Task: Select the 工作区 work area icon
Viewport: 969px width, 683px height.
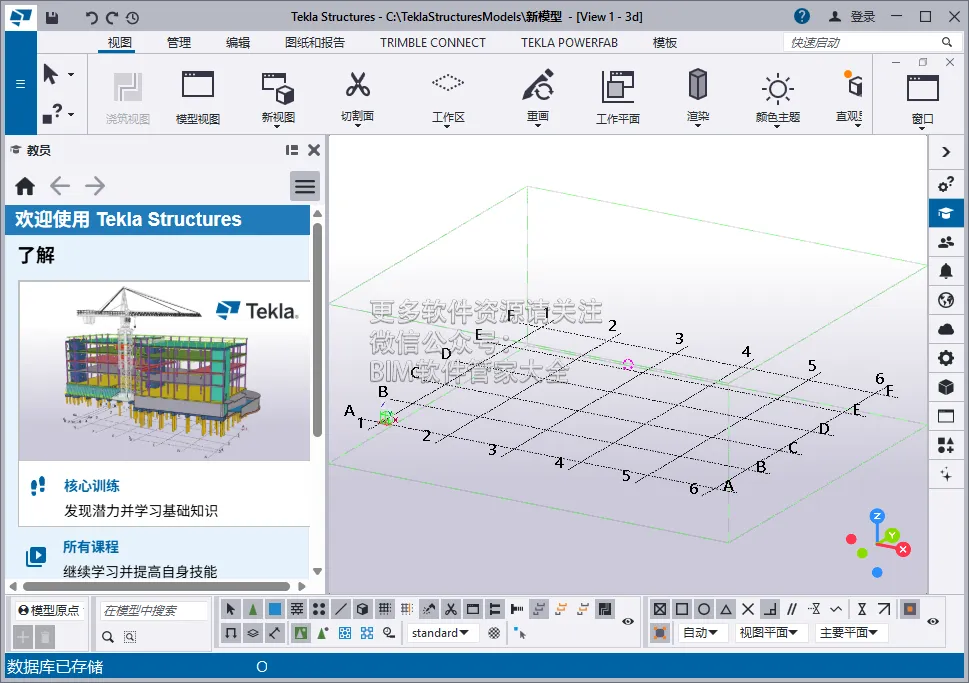Action: pyautogui.click(x=448, y=82)
